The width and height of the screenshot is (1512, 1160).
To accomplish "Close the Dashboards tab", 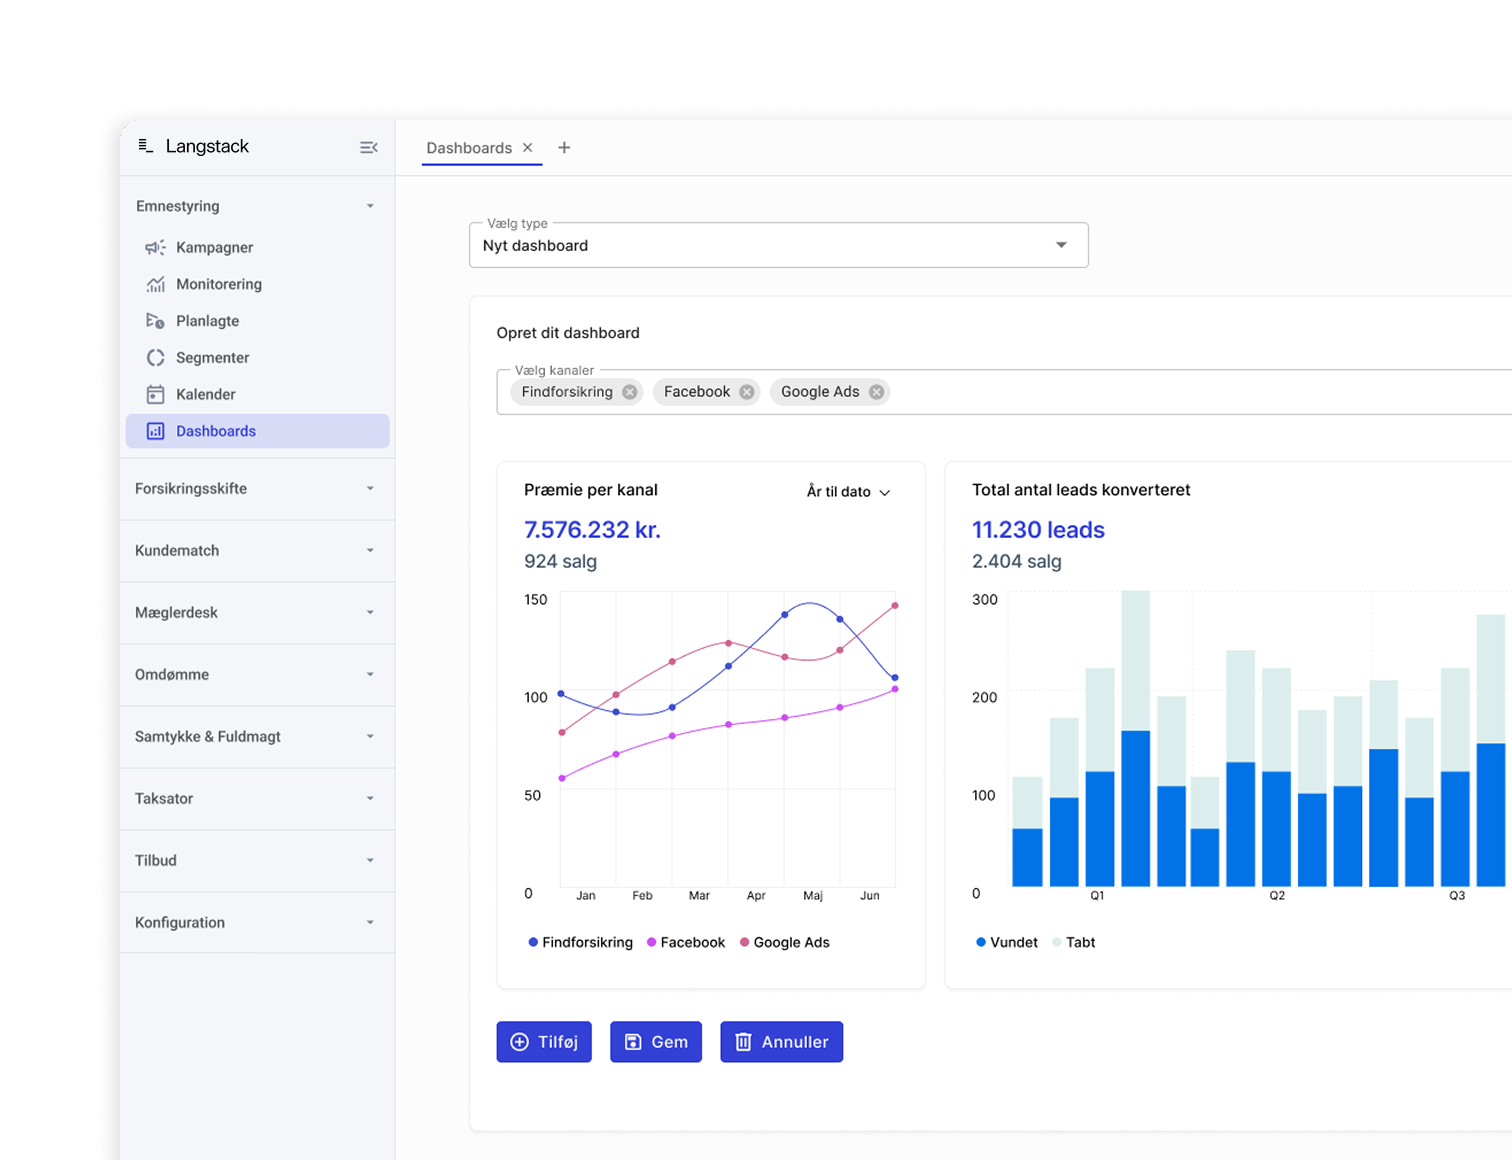I will 528,147.
